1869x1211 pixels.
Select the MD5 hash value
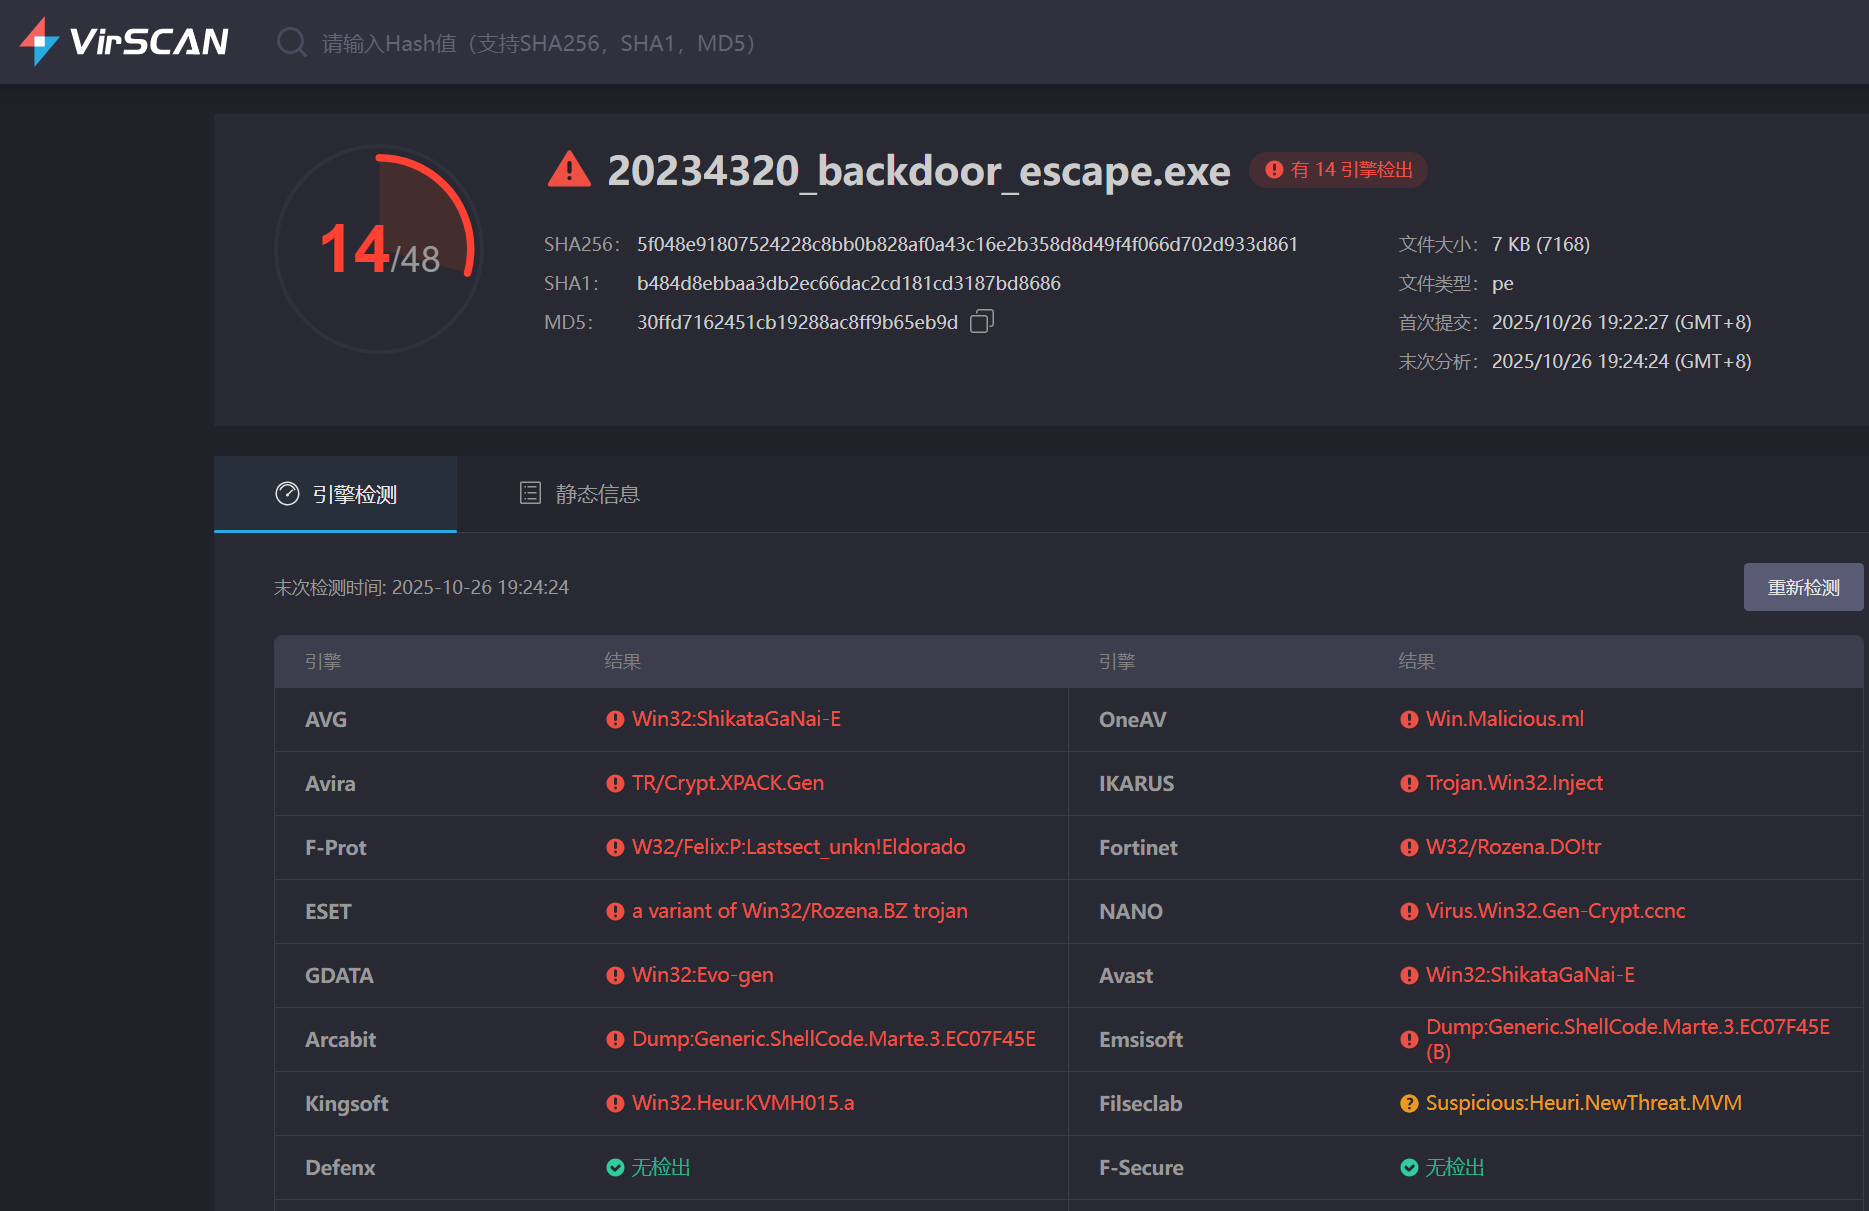[797, 322]
